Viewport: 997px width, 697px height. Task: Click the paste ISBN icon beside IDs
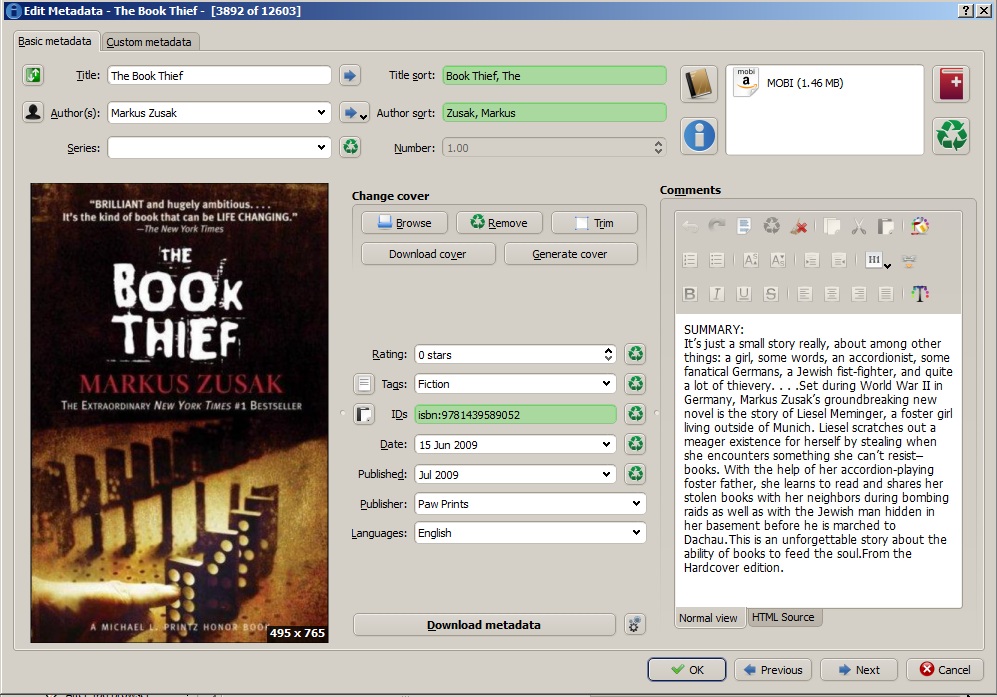tap(365, 414)
